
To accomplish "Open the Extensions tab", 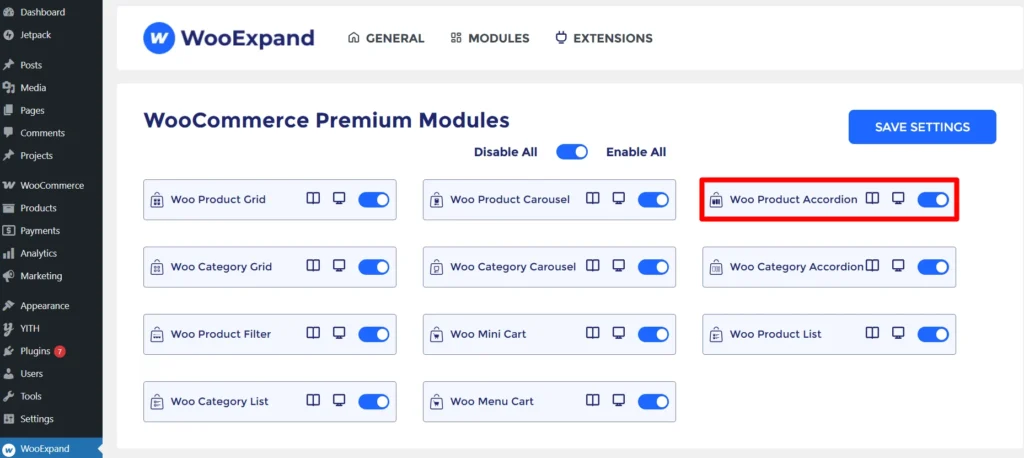I will point(604,38).
